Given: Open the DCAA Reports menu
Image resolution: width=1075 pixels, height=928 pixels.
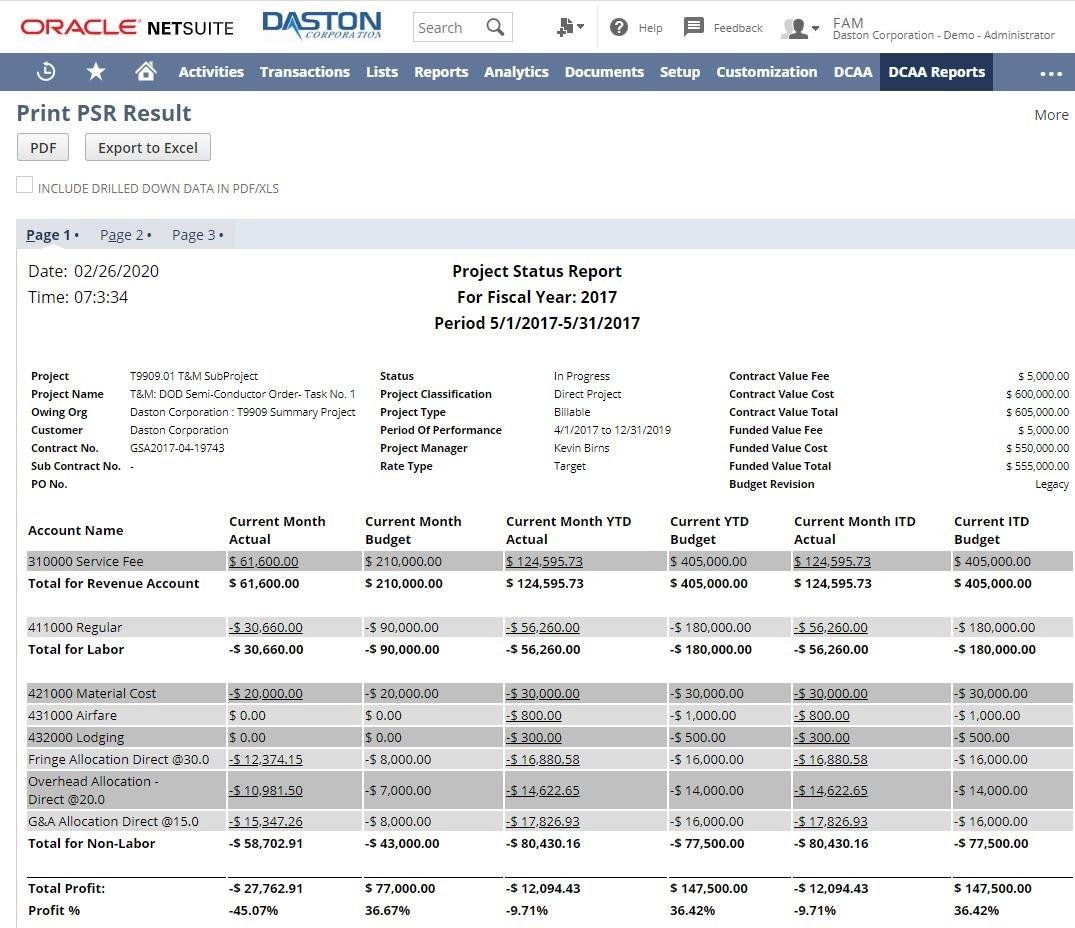Looking at the screenshot, I should coord(936,72).
